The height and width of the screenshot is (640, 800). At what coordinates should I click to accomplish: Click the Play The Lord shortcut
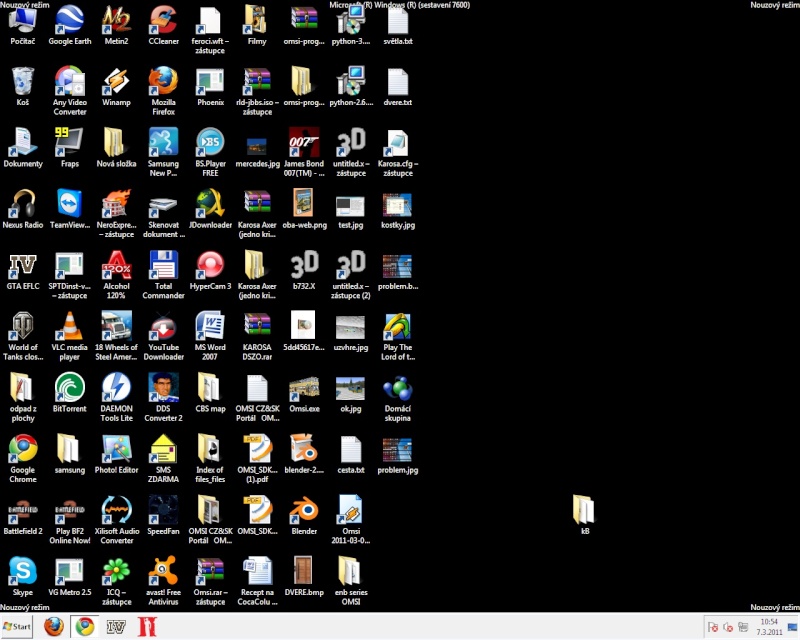coord(398,336)
